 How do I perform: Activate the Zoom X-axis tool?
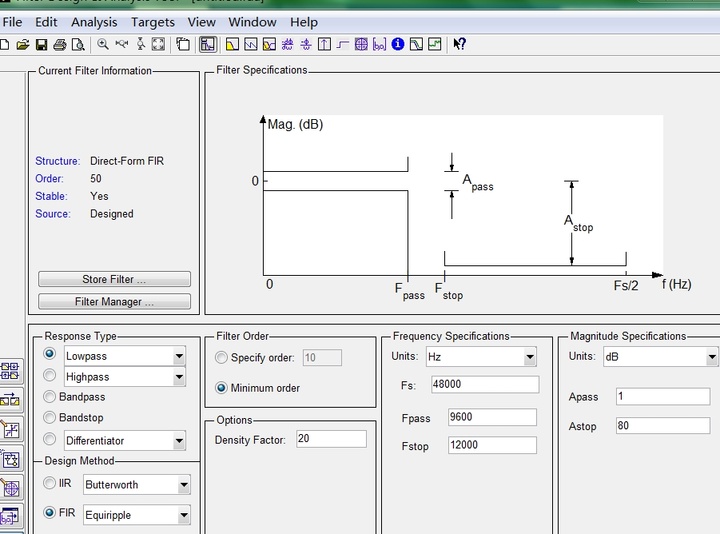(x=122, y=44)
